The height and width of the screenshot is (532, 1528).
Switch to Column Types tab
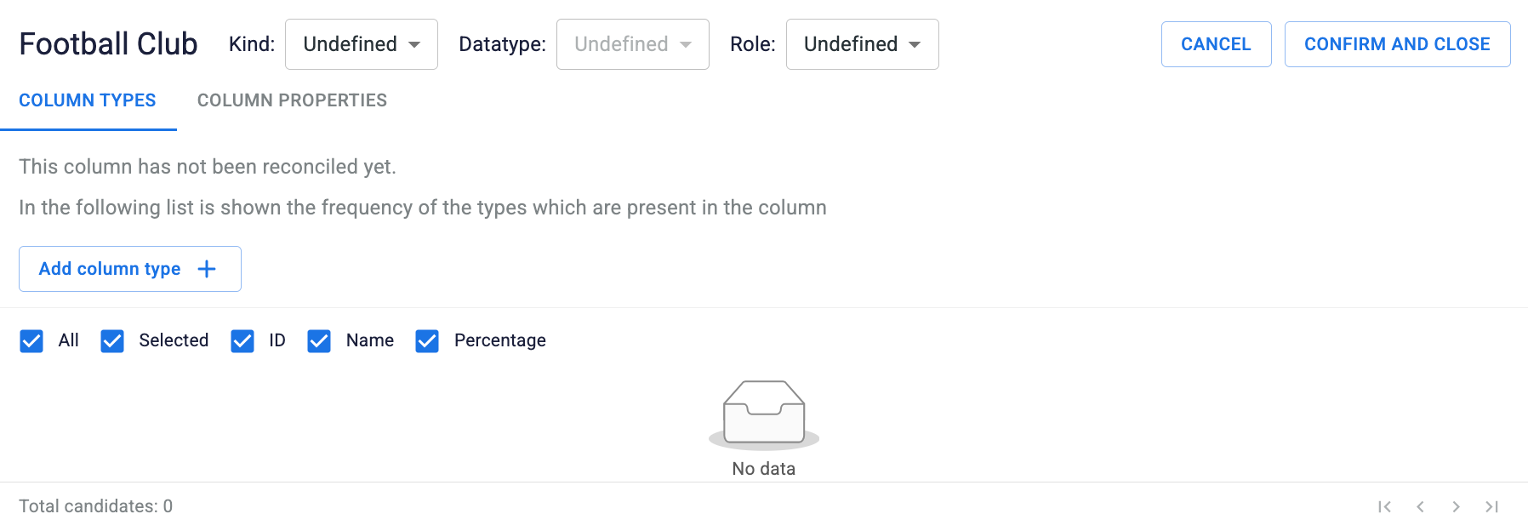88,100
